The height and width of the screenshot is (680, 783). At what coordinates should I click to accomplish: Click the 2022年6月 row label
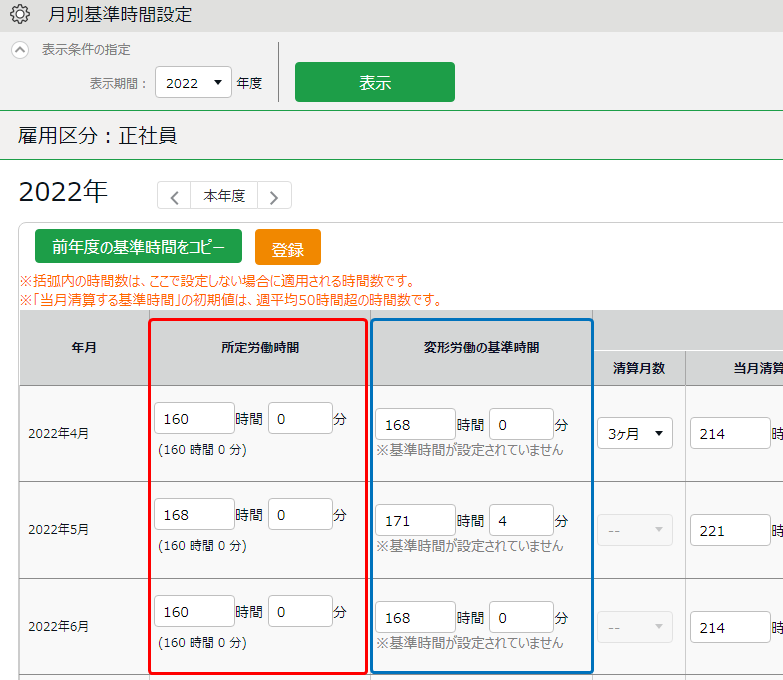tap(58, 627)
